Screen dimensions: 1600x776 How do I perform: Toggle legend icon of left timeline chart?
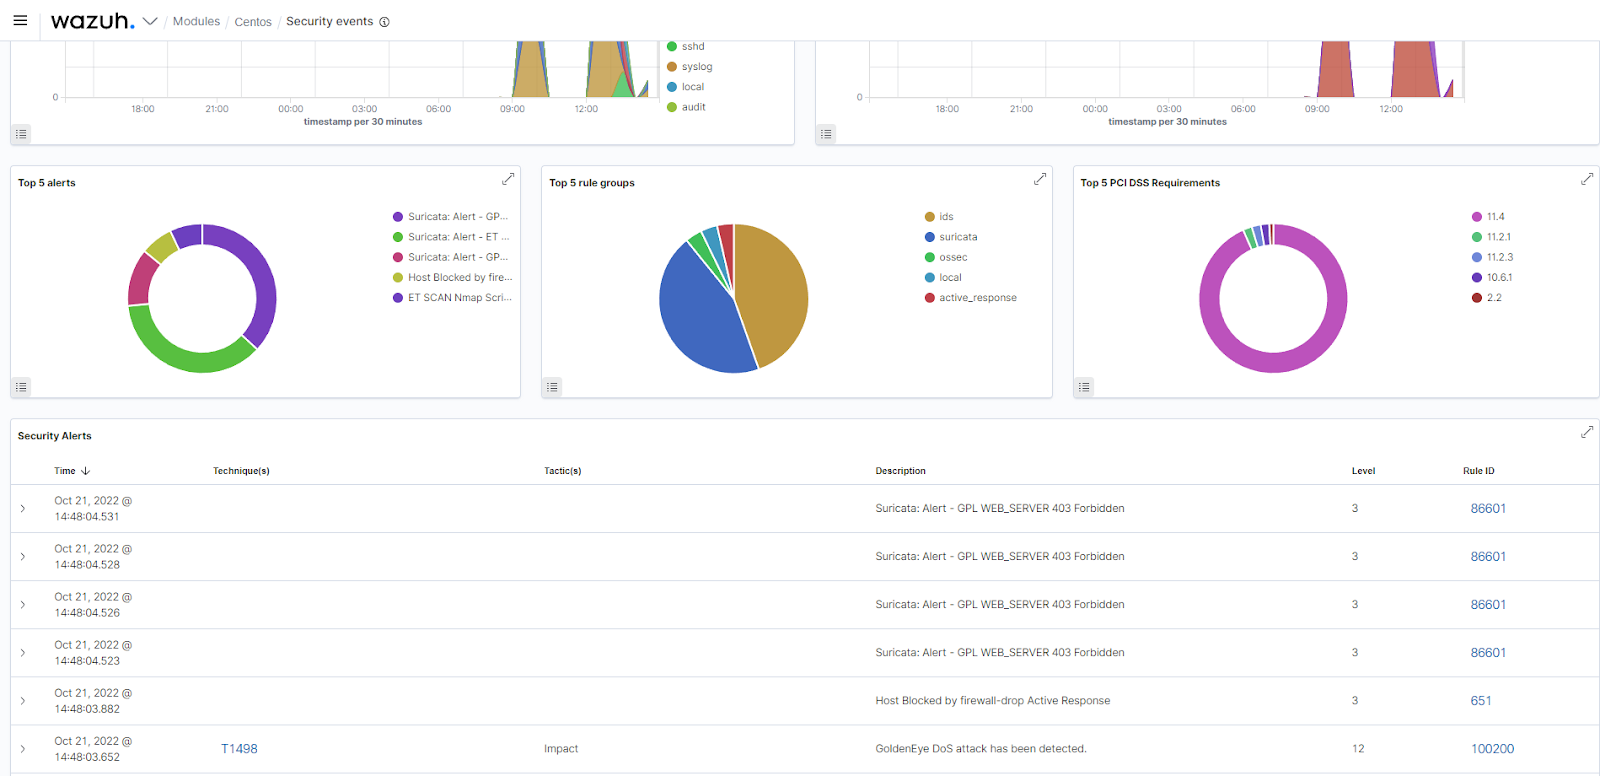(21, 133)
